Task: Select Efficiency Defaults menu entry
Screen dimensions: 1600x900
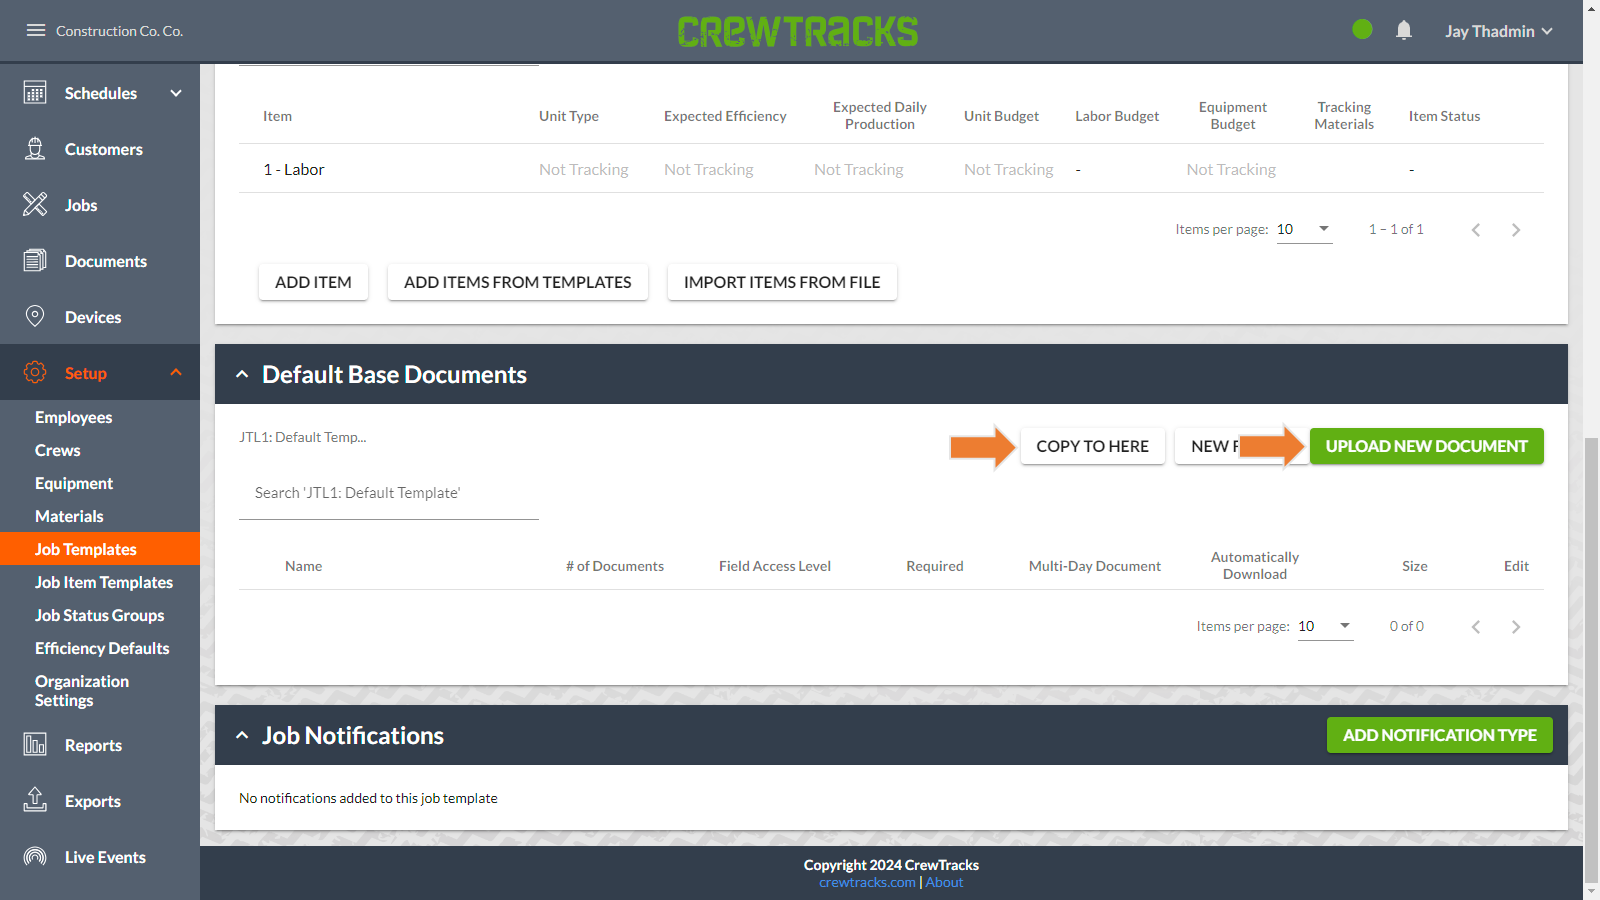Action: coord(100,648)
